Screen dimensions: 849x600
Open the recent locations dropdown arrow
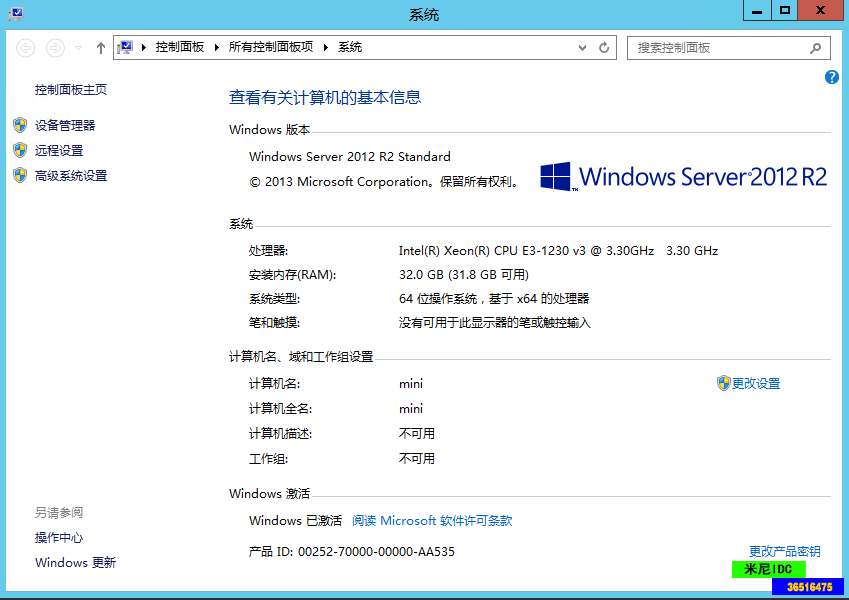[78, 48]
